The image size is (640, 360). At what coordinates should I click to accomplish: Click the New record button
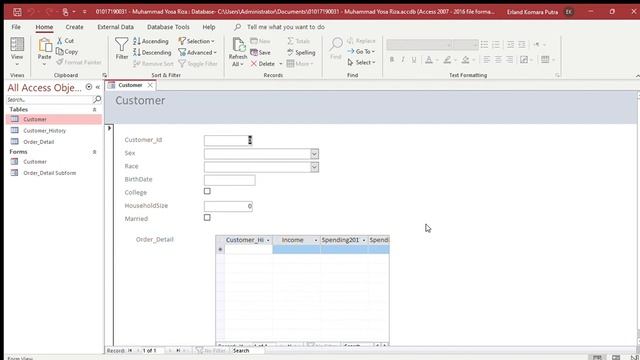coord(260,41)
